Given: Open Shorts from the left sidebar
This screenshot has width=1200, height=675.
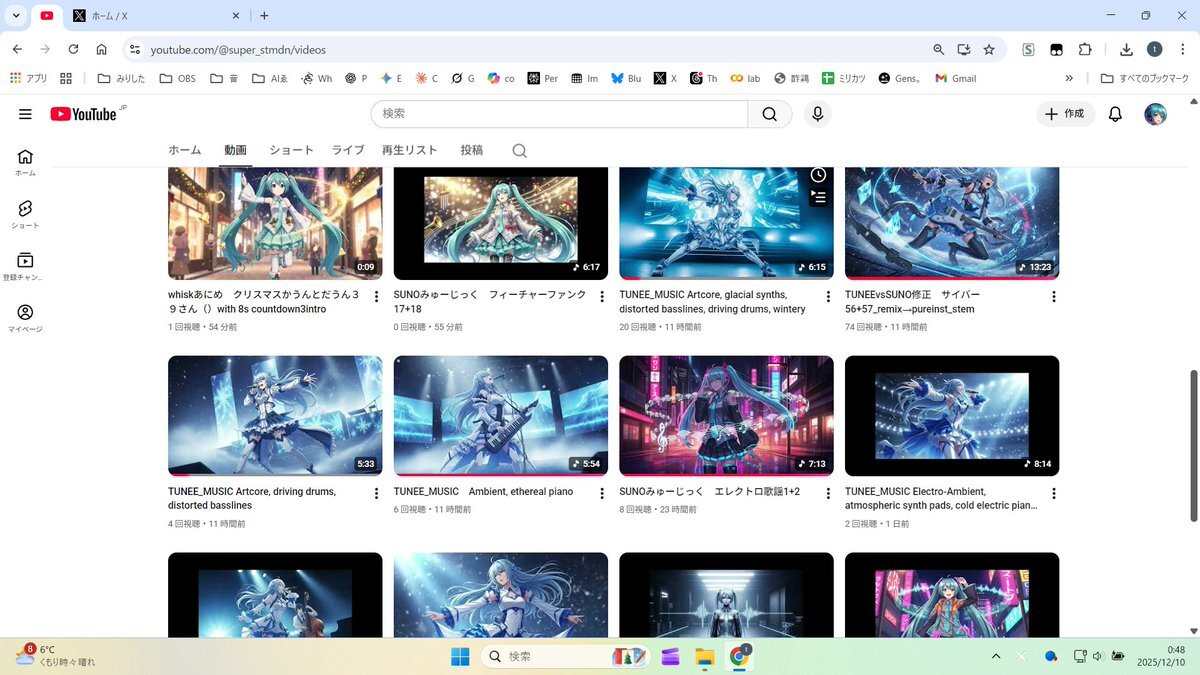Looking at the screenshot, I should click(25, 213).
